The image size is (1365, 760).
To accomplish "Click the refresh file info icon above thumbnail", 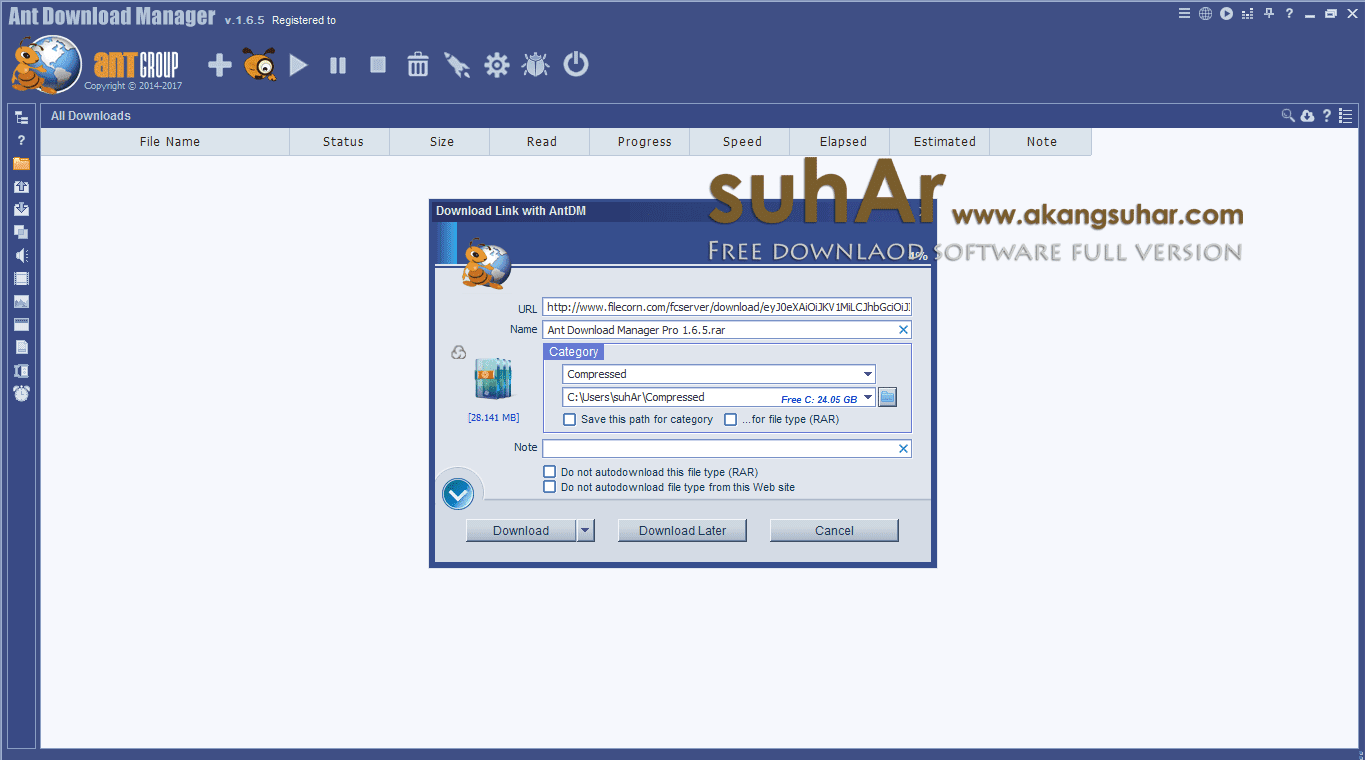I will (459, 352).
